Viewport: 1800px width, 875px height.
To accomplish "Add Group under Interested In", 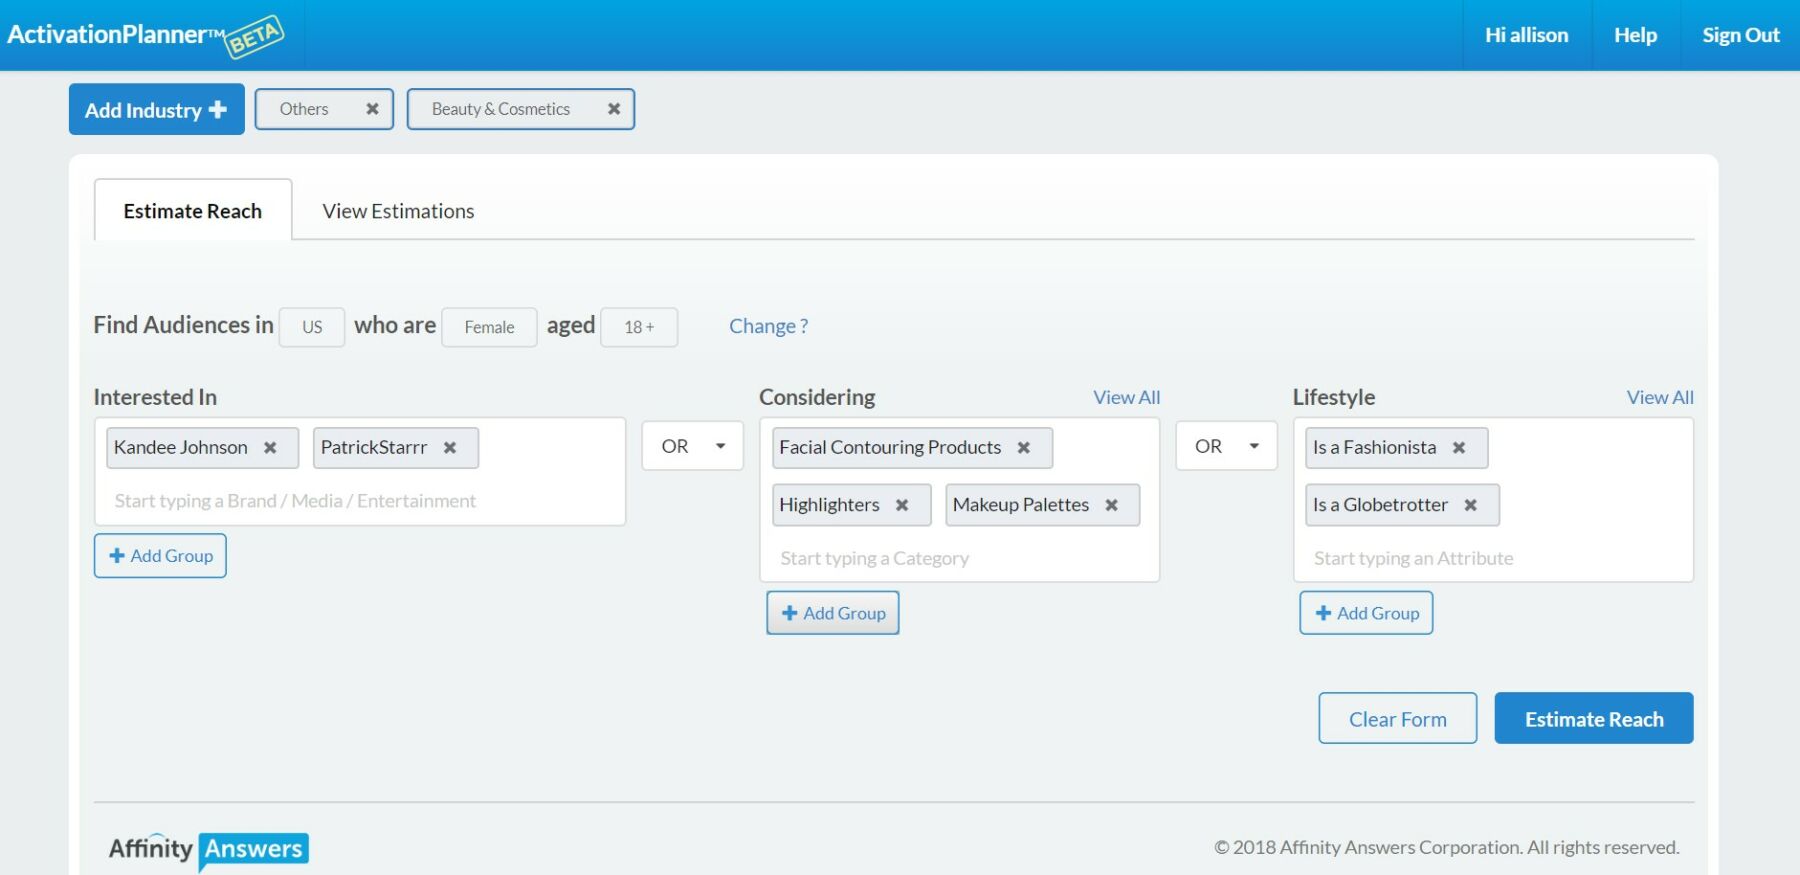I will tap(160, 556).
